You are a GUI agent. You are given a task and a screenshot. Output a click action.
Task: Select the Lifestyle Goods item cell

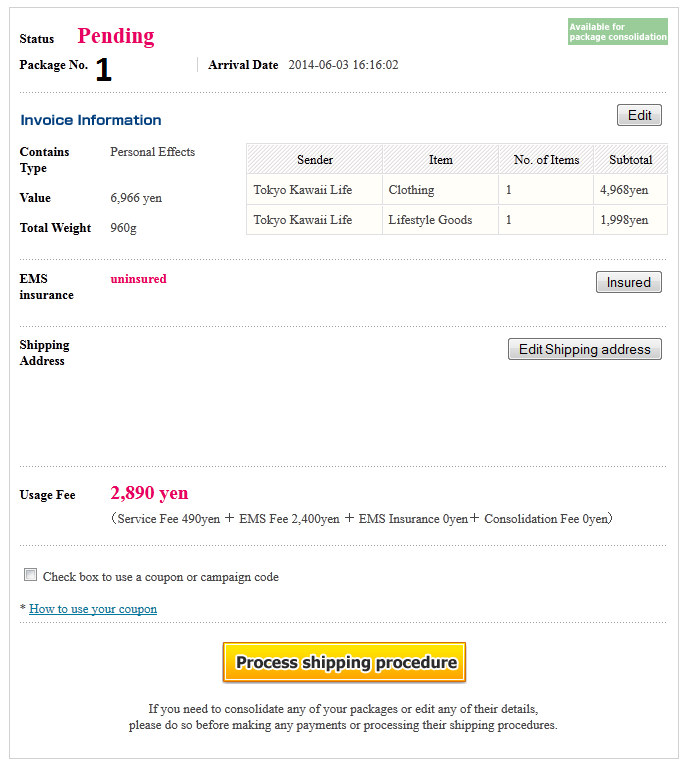[x=430, y=220]
